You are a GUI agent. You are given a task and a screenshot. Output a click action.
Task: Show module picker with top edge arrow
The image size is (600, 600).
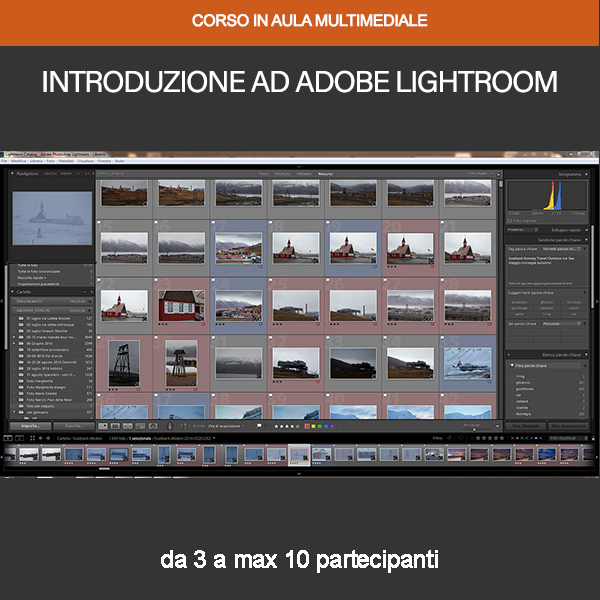pos(299,167)
